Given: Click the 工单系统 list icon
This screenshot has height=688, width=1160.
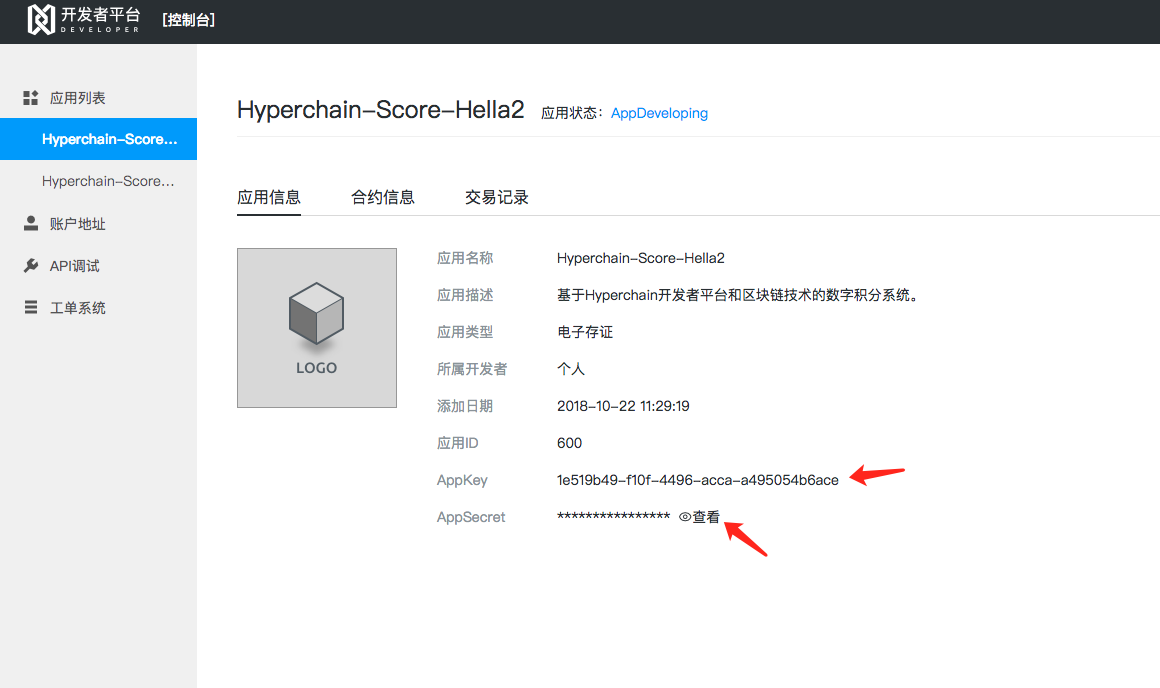Looking at the screenshot, I should (30, 307).
